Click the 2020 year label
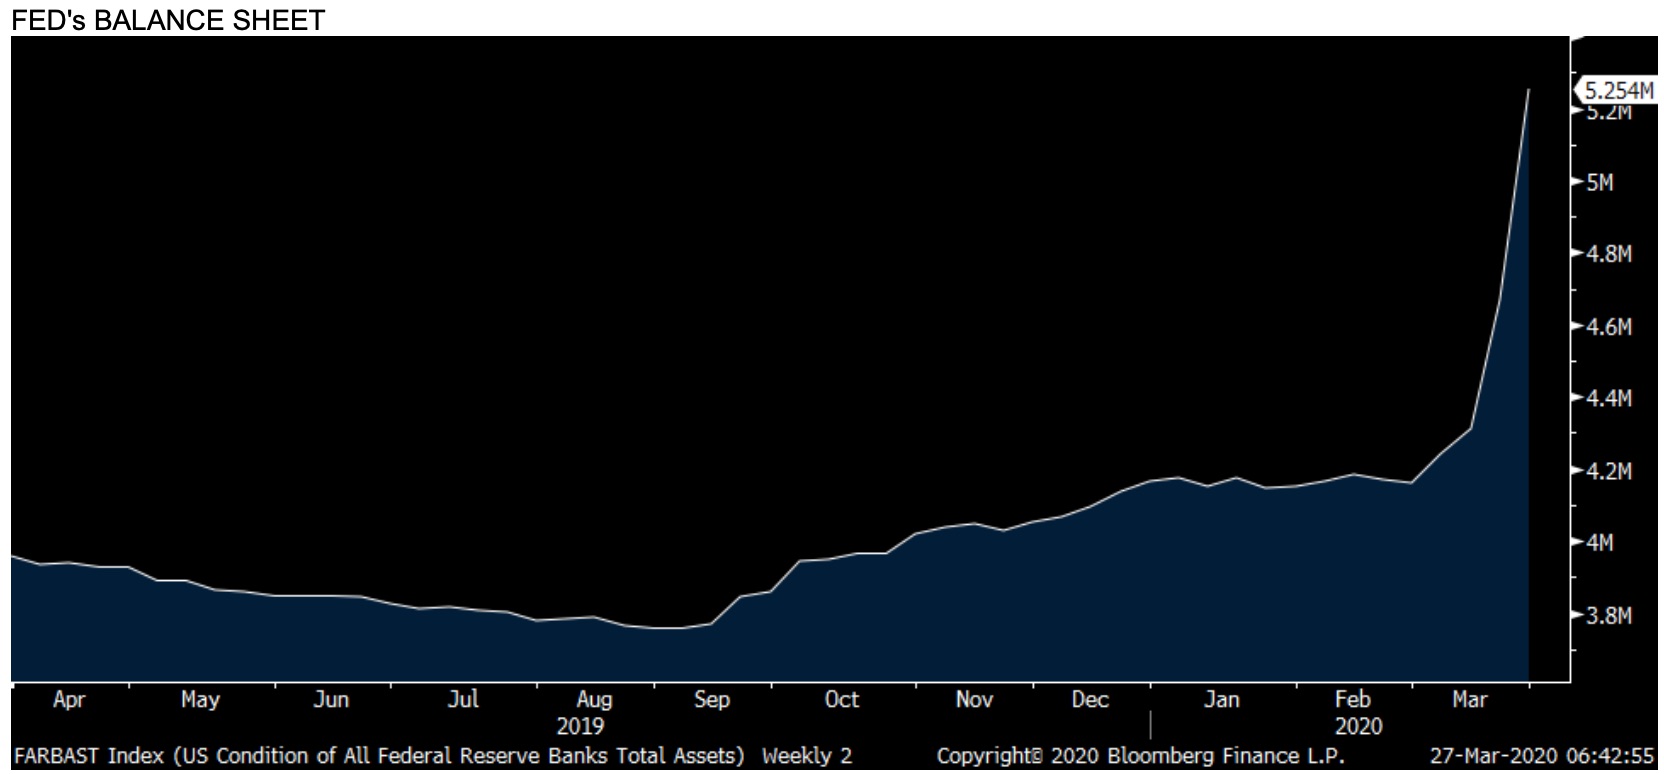This screenshot has height=774, width=1664. [1358, 726]
